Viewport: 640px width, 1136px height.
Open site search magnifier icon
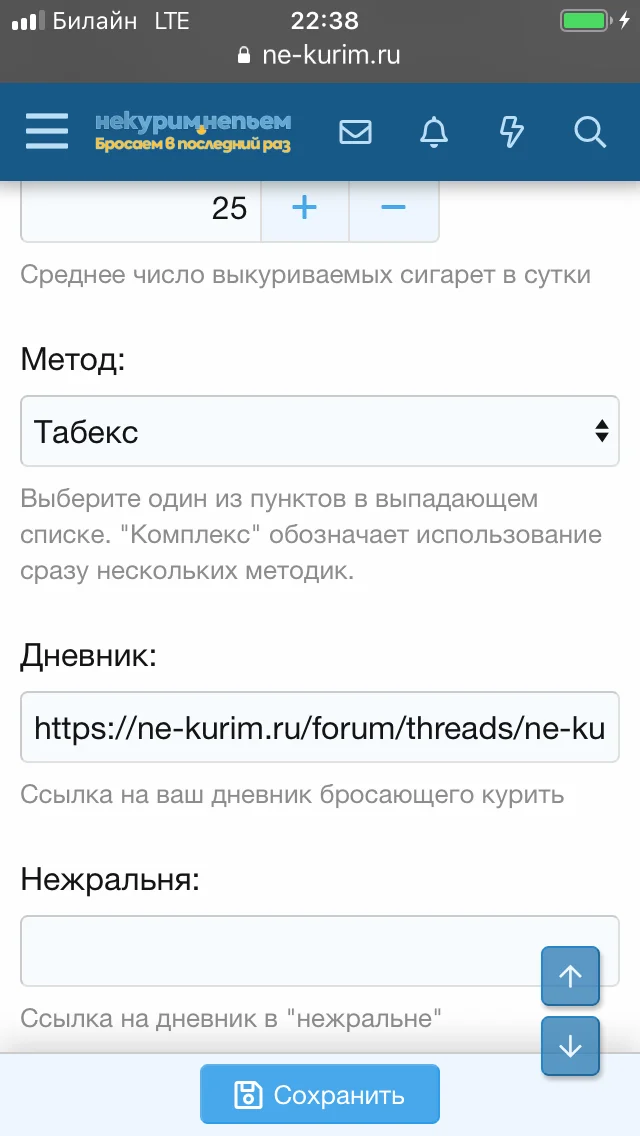(x=590, y=132)
